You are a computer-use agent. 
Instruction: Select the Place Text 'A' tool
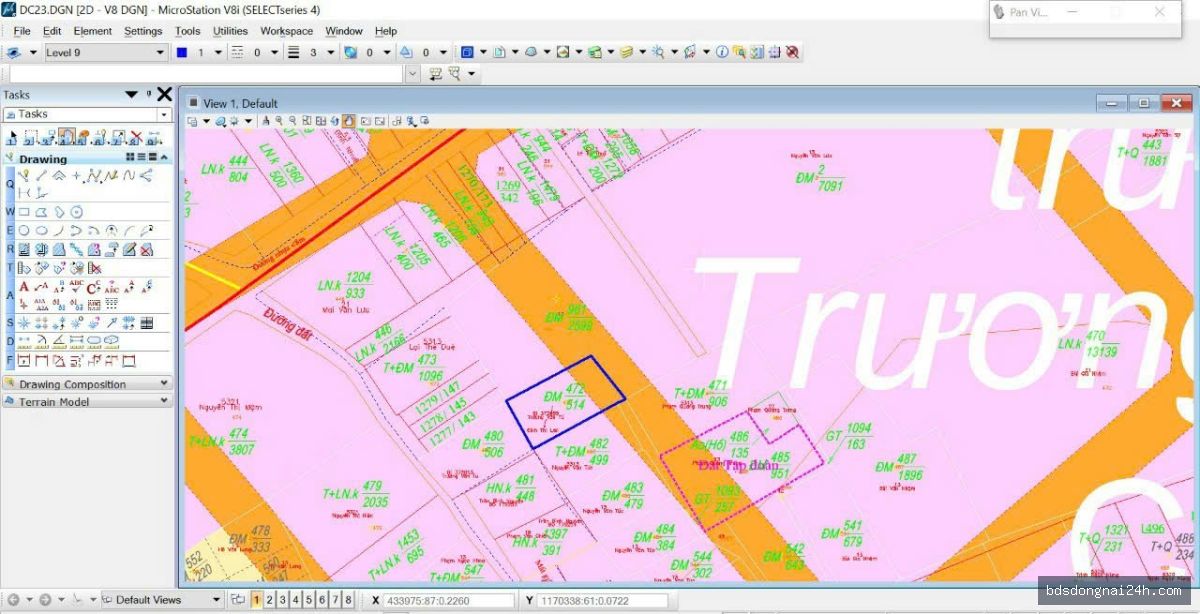pos(25,286)
